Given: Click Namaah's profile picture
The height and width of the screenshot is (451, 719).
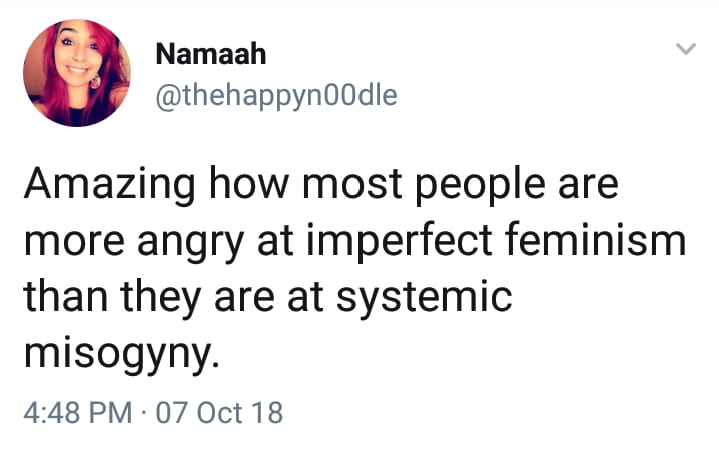Looking at the screenshot, I should [76, 75].
